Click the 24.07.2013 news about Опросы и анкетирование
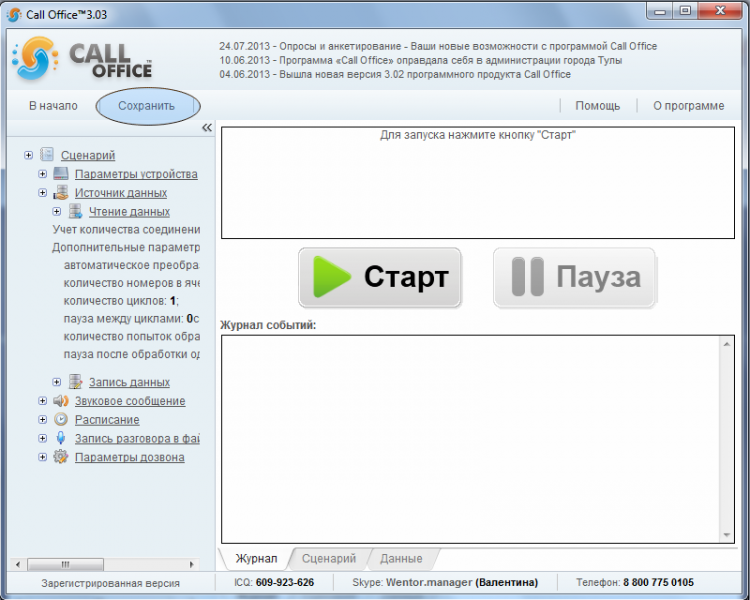The height and width of the screenshot is (600, 750). (x=438, y=46)
